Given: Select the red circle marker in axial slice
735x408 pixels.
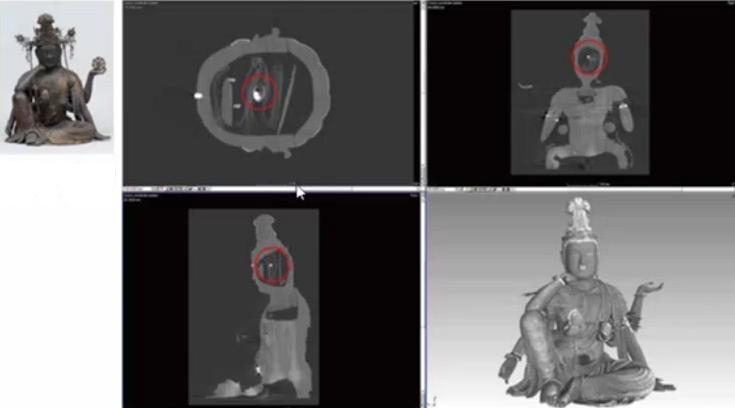Looking at the screenshot, I should pyautogui.click(x=260, y=93).
